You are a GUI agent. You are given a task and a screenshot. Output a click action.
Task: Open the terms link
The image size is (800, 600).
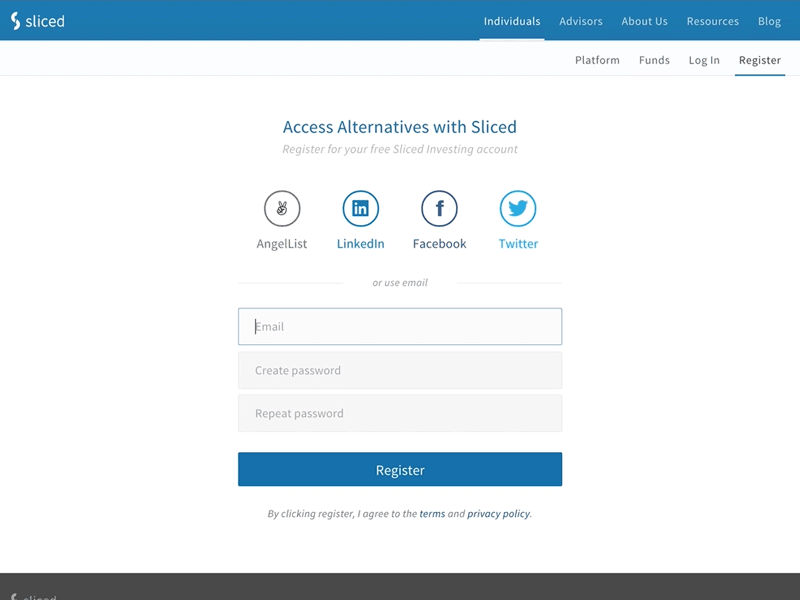coord(432,513)
